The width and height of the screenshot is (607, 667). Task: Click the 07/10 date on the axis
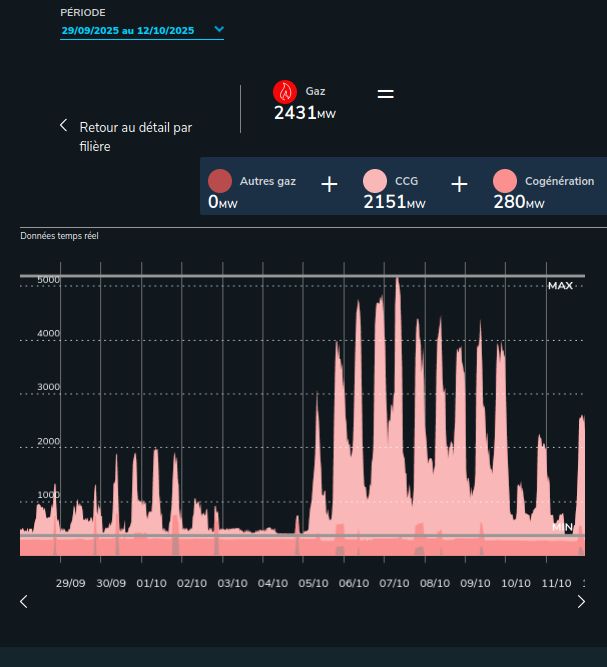coord(394,583)
